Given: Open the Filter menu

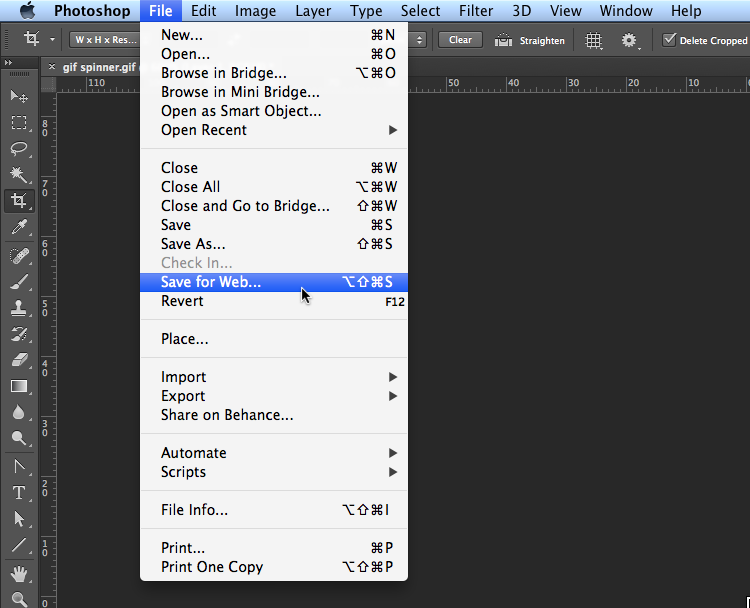Looking at the screenshot, I should coord(476,11).
